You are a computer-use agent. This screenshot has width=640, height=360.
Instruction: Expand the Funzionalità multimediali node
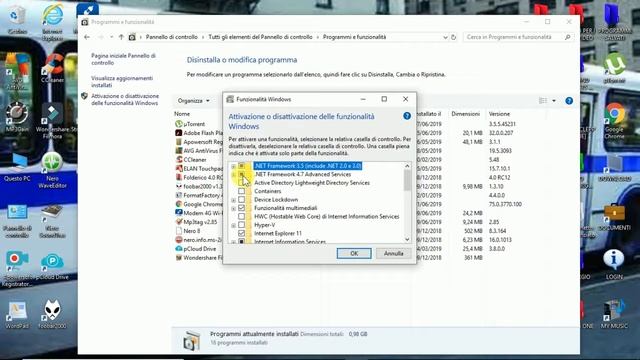pos(233,209)
